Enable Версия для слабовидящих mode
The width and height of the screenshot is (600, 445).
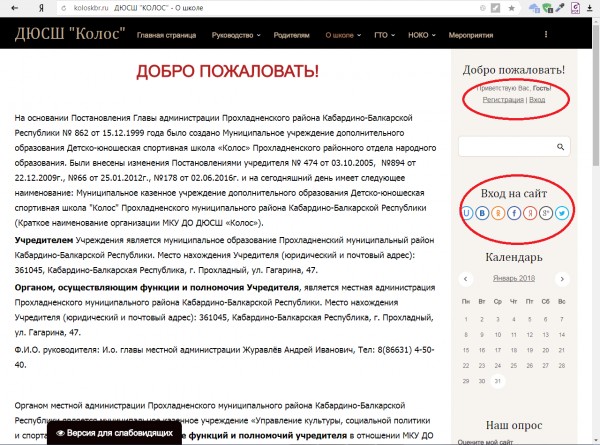[114, 433]
